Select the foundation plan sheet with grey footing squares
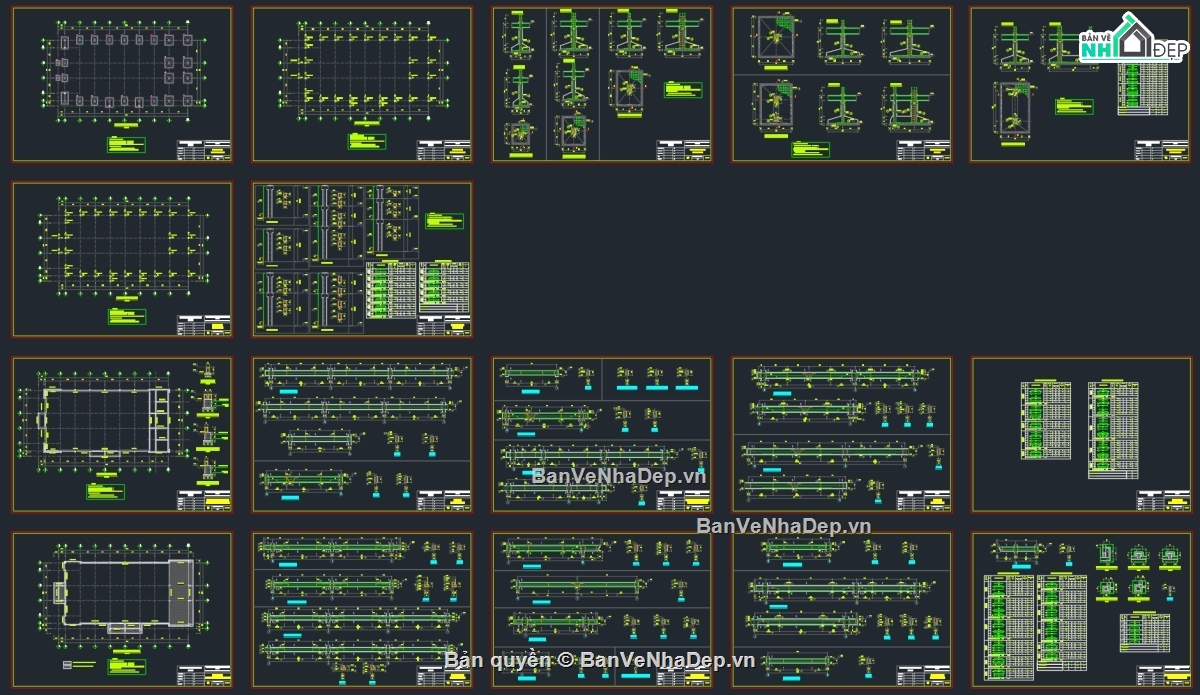Image resolution: width=1200 pixels, height=695 pixels. coord(122,85)
